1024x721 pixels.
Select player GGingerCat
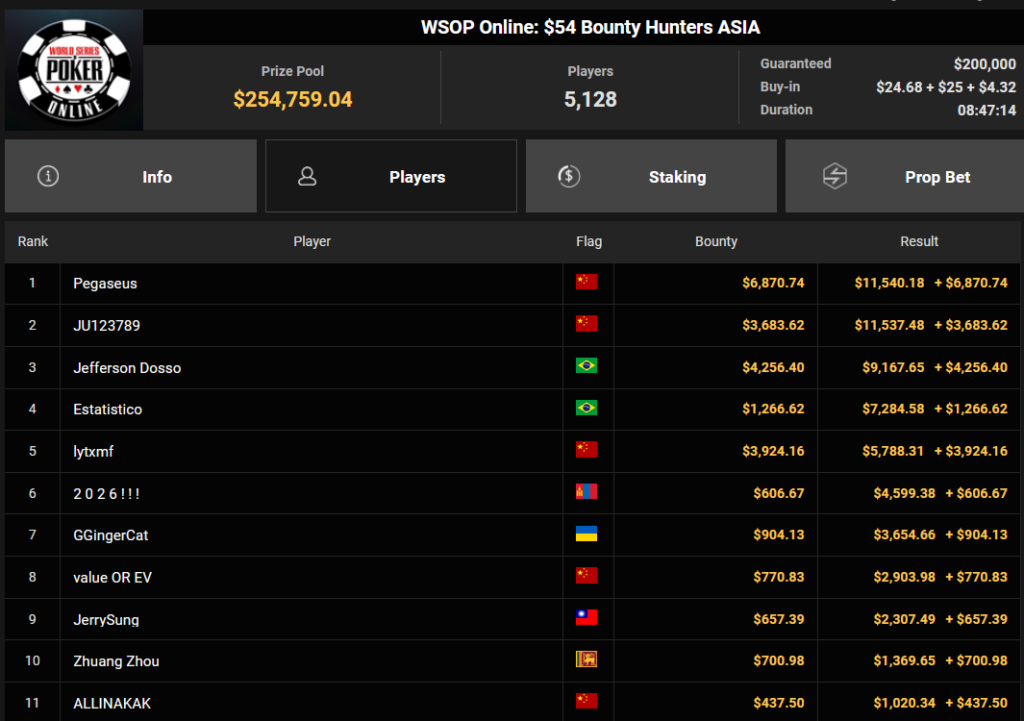[110, 536]
